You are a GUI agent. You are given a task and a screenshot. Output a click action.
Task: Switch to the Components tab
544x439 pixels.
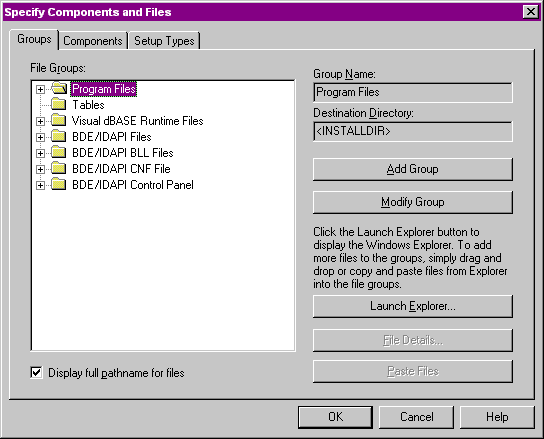[93, 41]
